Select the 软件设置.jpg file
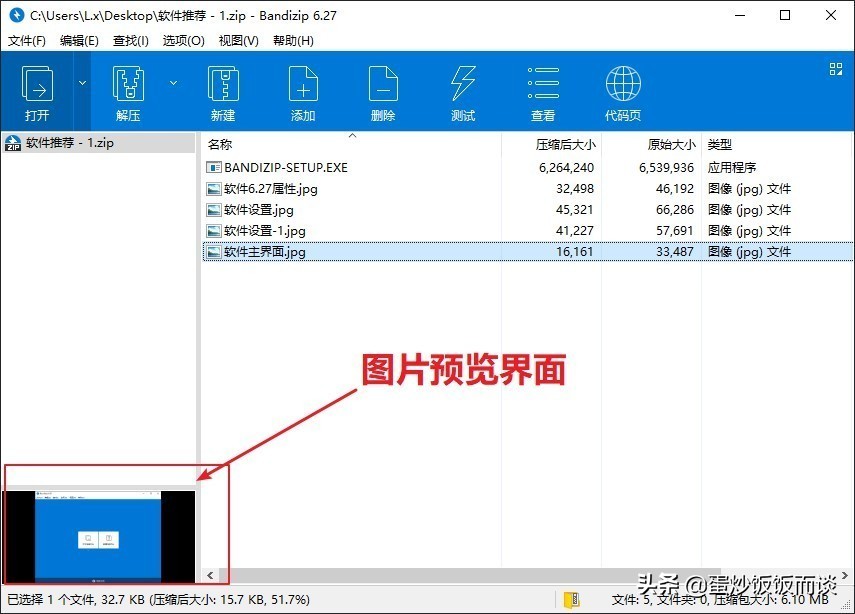The width and height of the screenshot is (855, 614). point(528,210)
